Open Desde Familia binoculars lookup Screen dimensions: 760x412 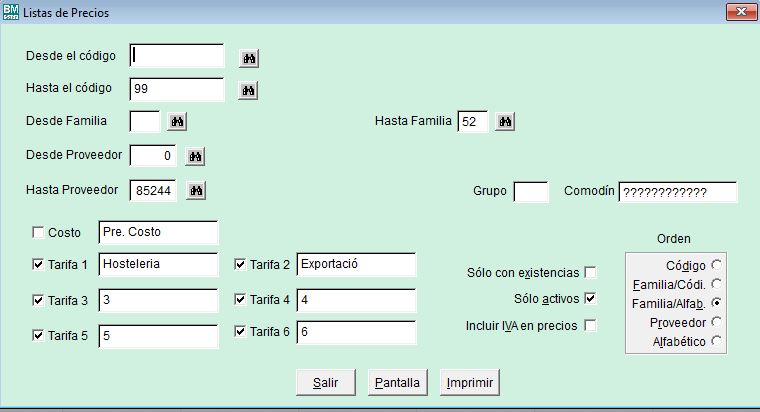(x=177, y=122)
